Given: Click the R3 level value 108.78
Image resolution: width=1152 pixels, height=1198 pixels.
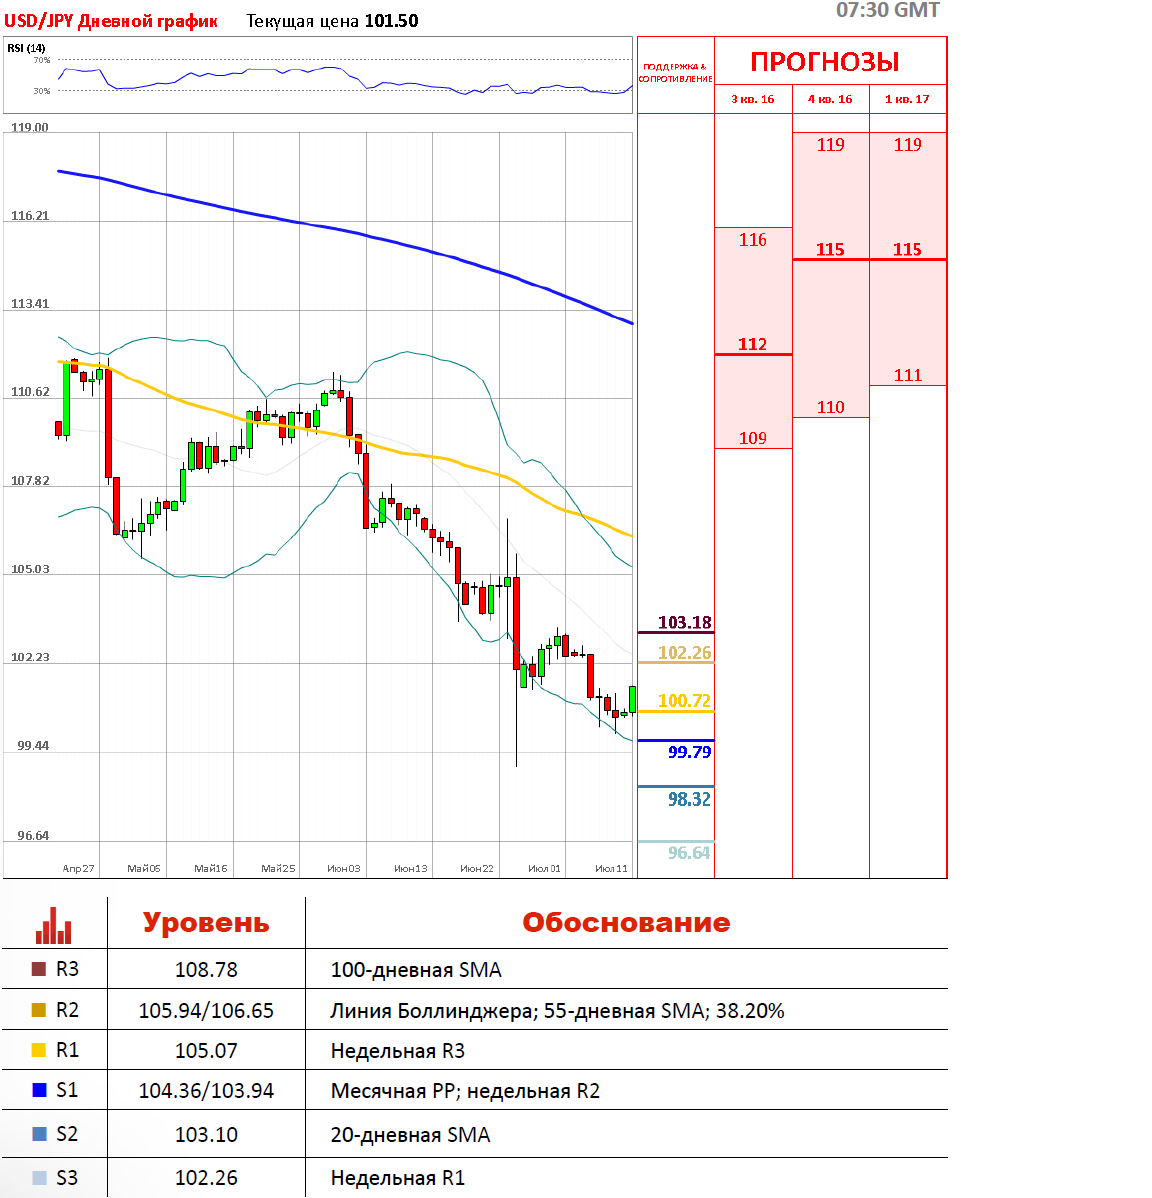Looking at the screenshot, I should 206,970.
